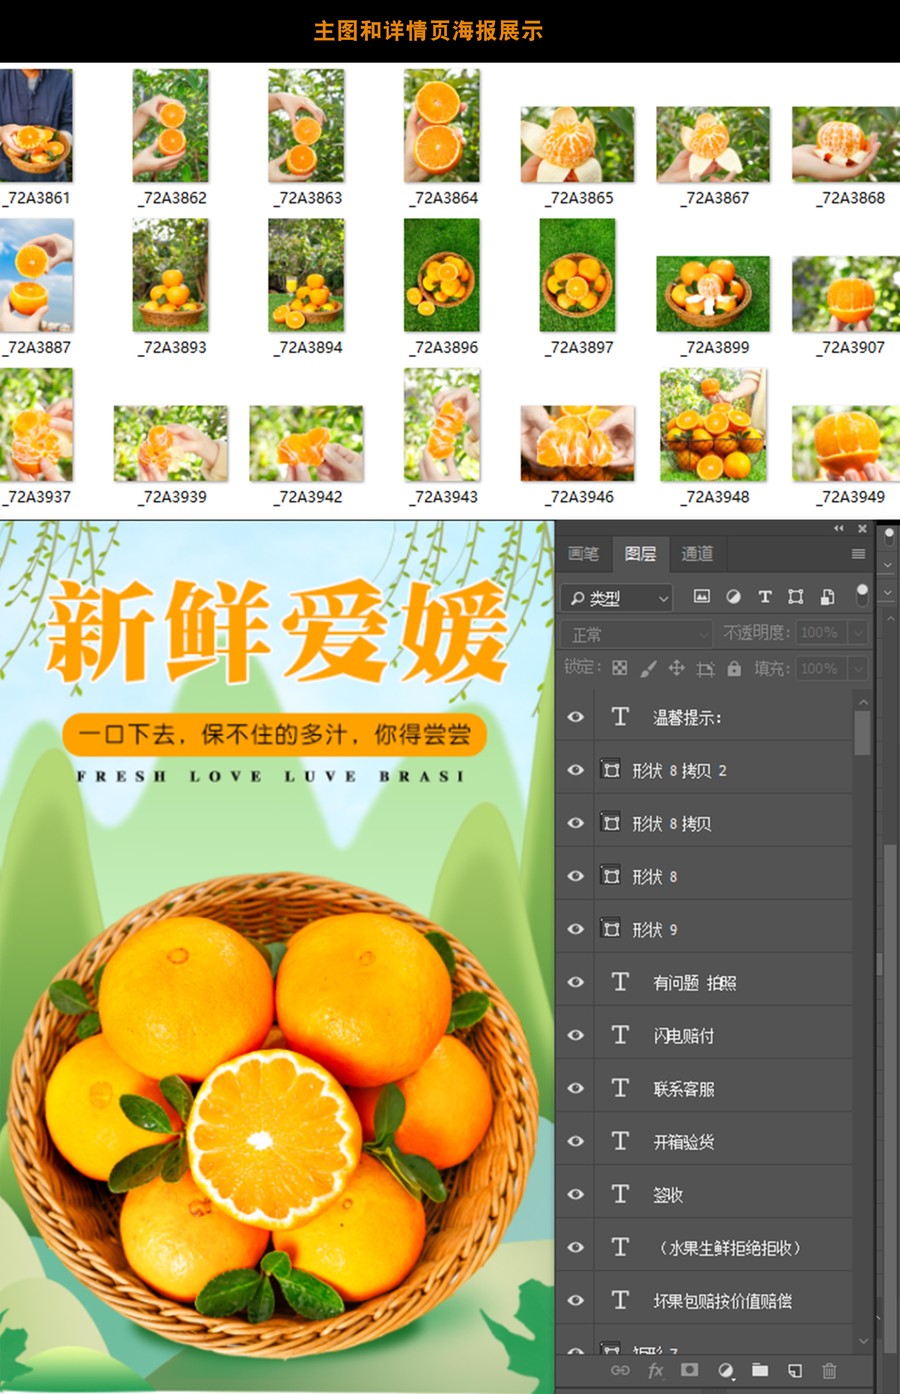This screenshot has width=900, height=1394.
Task: Click the T icon of 签收 layer
Action: pos(620,1194)
